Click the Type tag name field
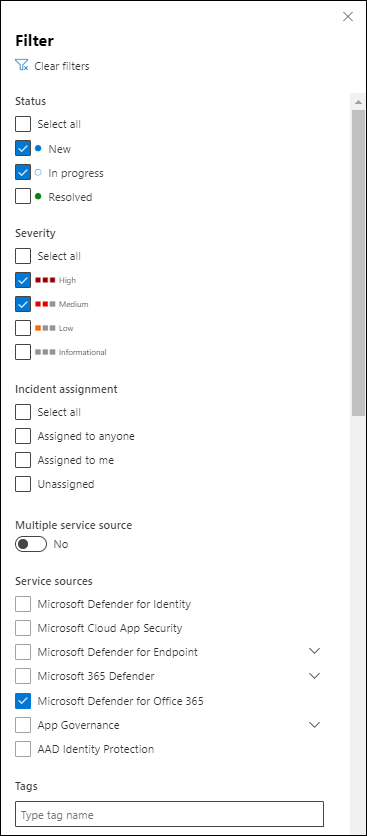Screen dimensions: 367x836 point(170,815)
